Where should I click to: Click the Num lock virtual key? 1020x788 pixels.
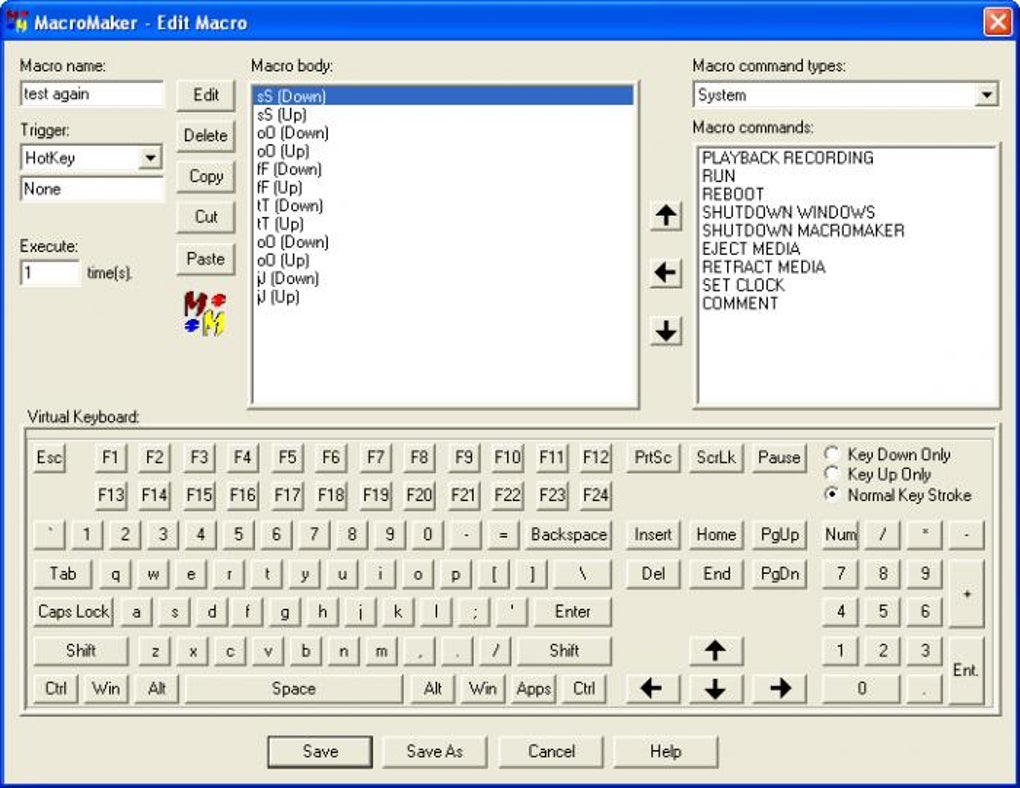click(840, 535)
